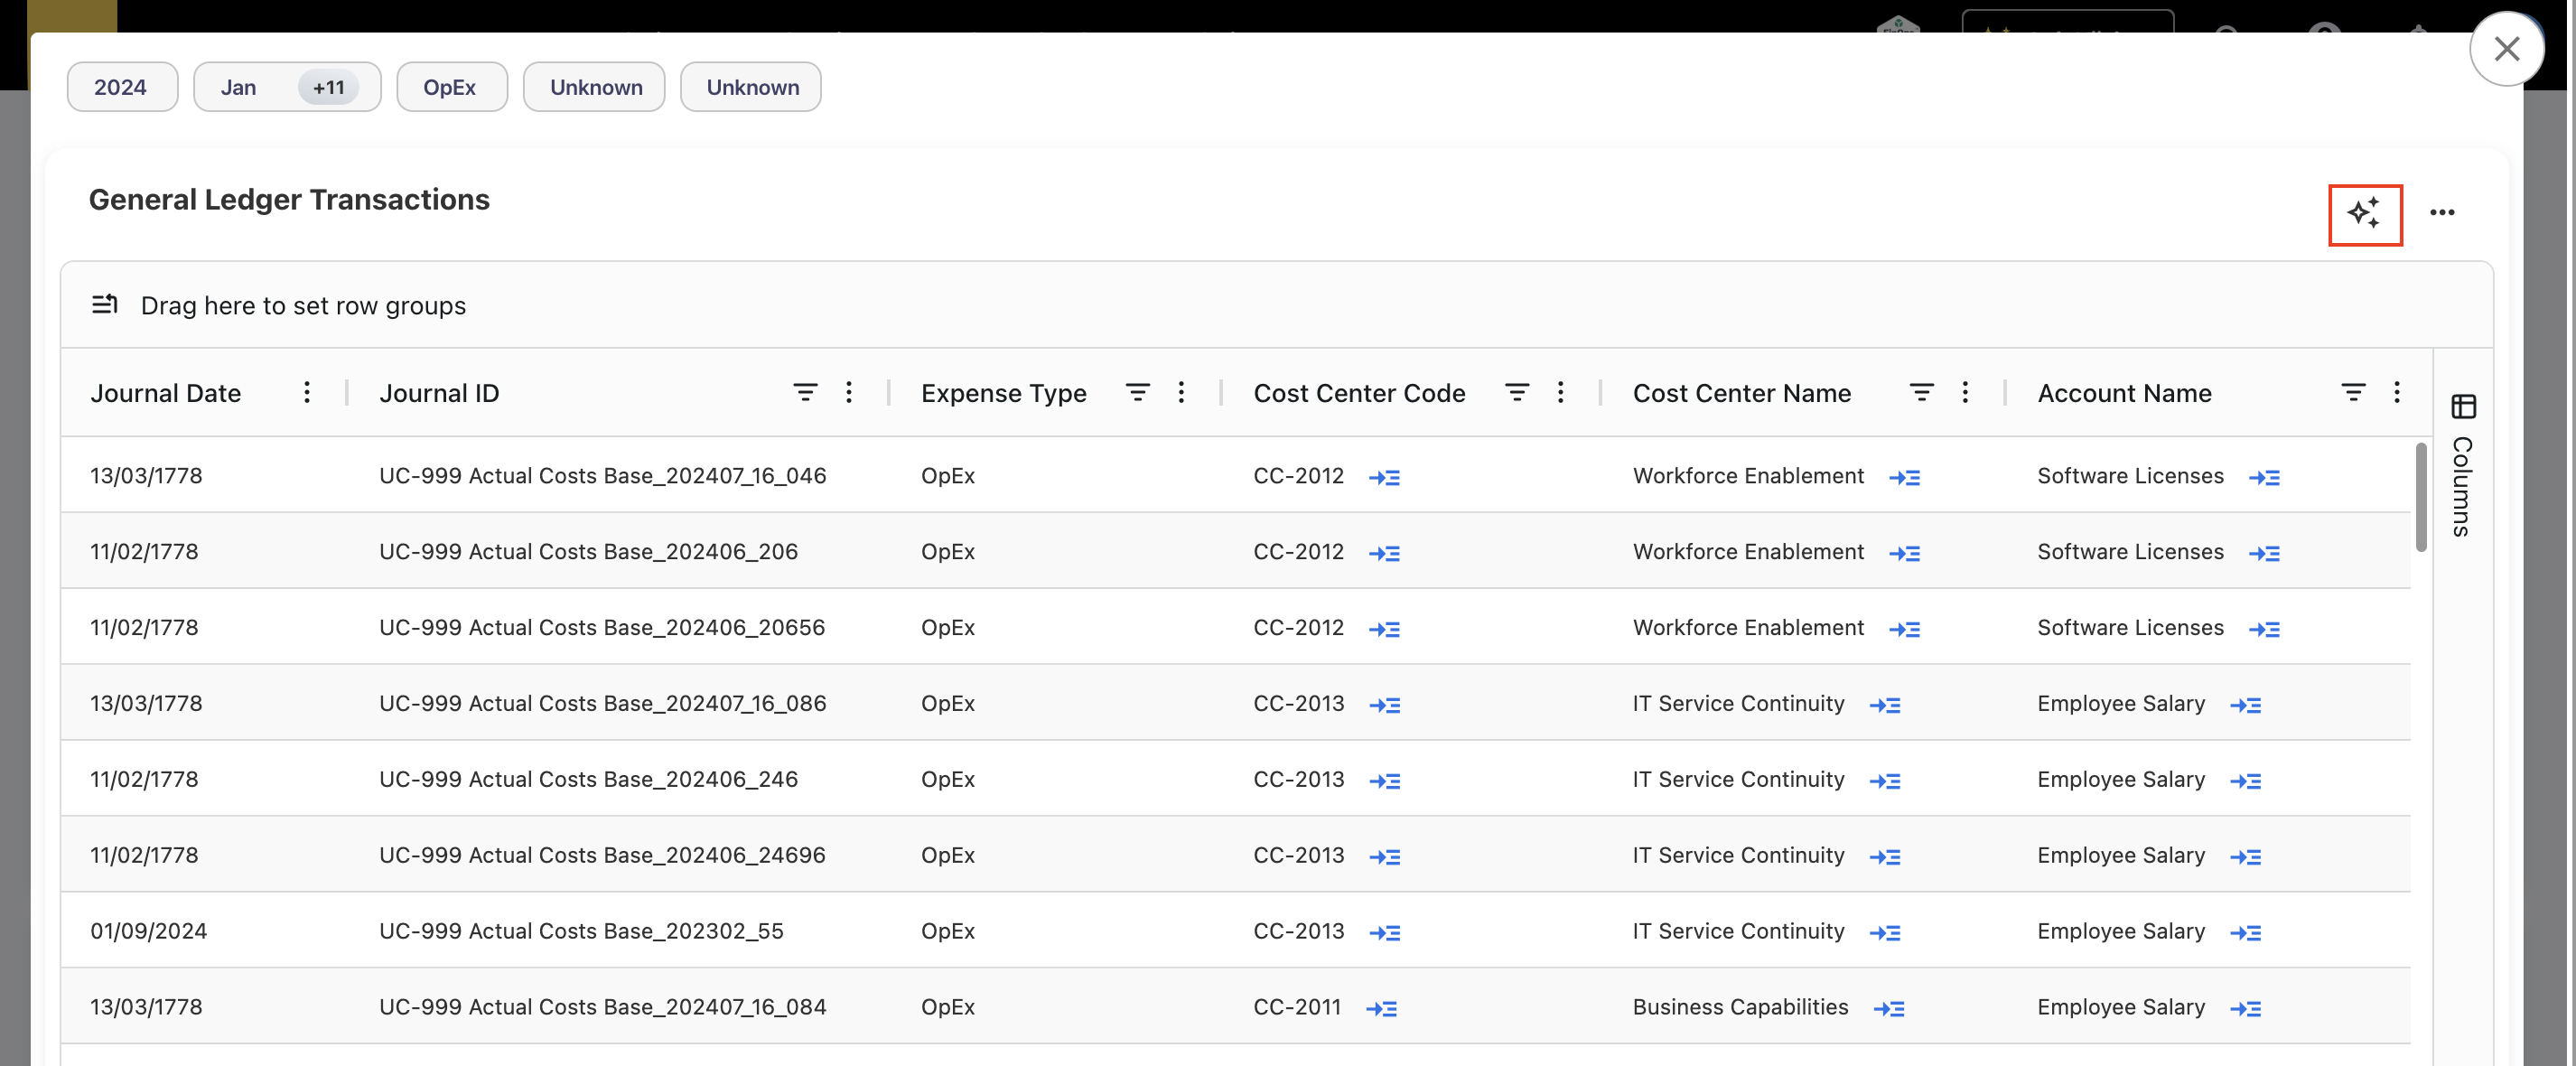Click the first Unknown filter chip
Screen dimensions: 2576x1066
coord(595,87)
